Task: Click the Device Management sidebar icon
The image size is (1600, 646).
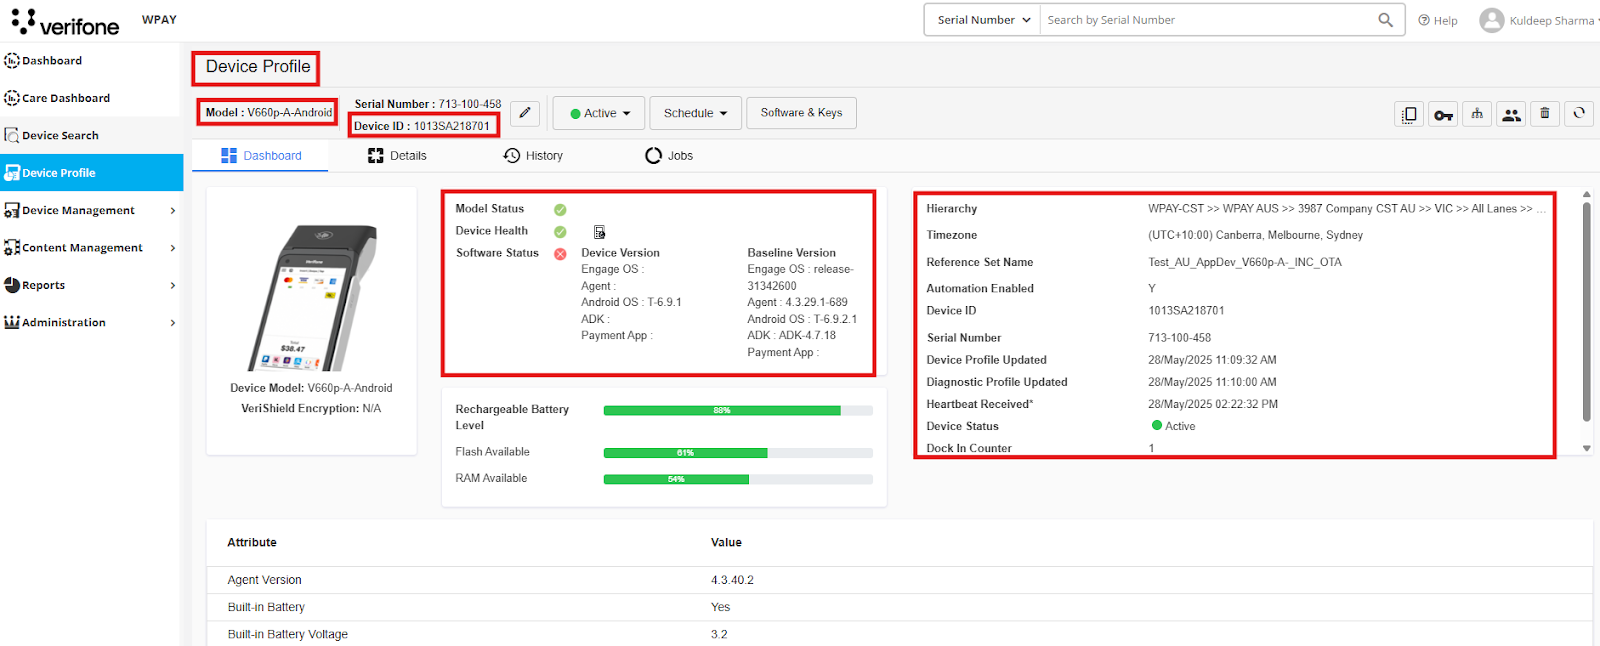Action: pyautogui.click(x=11, y=210)
